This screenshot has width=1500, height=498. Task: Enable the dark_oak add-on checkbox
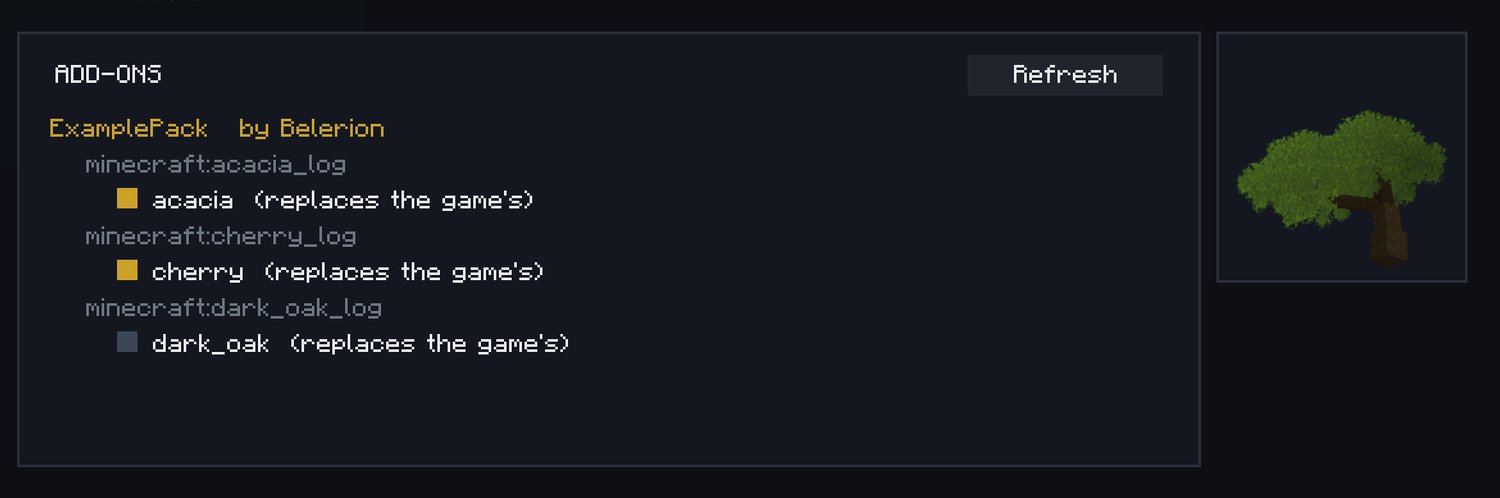(127, 343)
